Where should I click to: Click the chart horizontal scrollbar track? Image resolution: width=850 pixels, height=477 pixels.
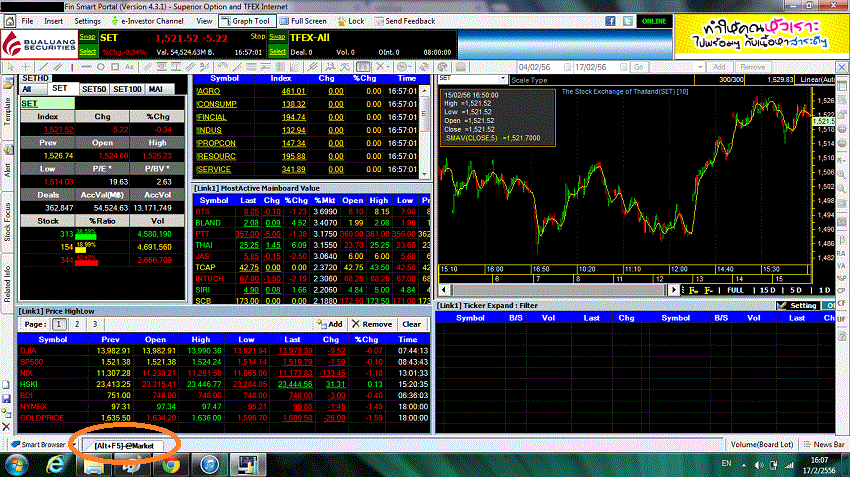click(x=558, y=290)
